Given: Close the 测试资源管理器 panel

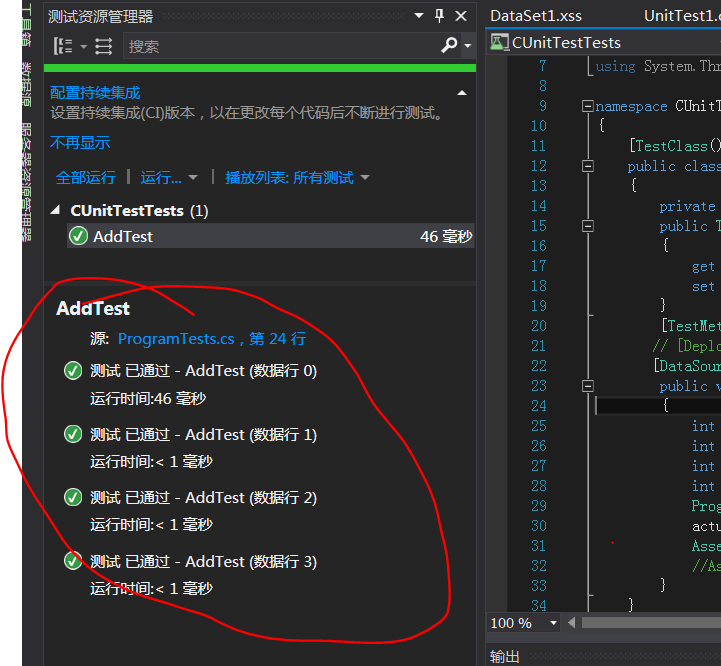Looking at the screenshot, I should (x=461, y=16).
